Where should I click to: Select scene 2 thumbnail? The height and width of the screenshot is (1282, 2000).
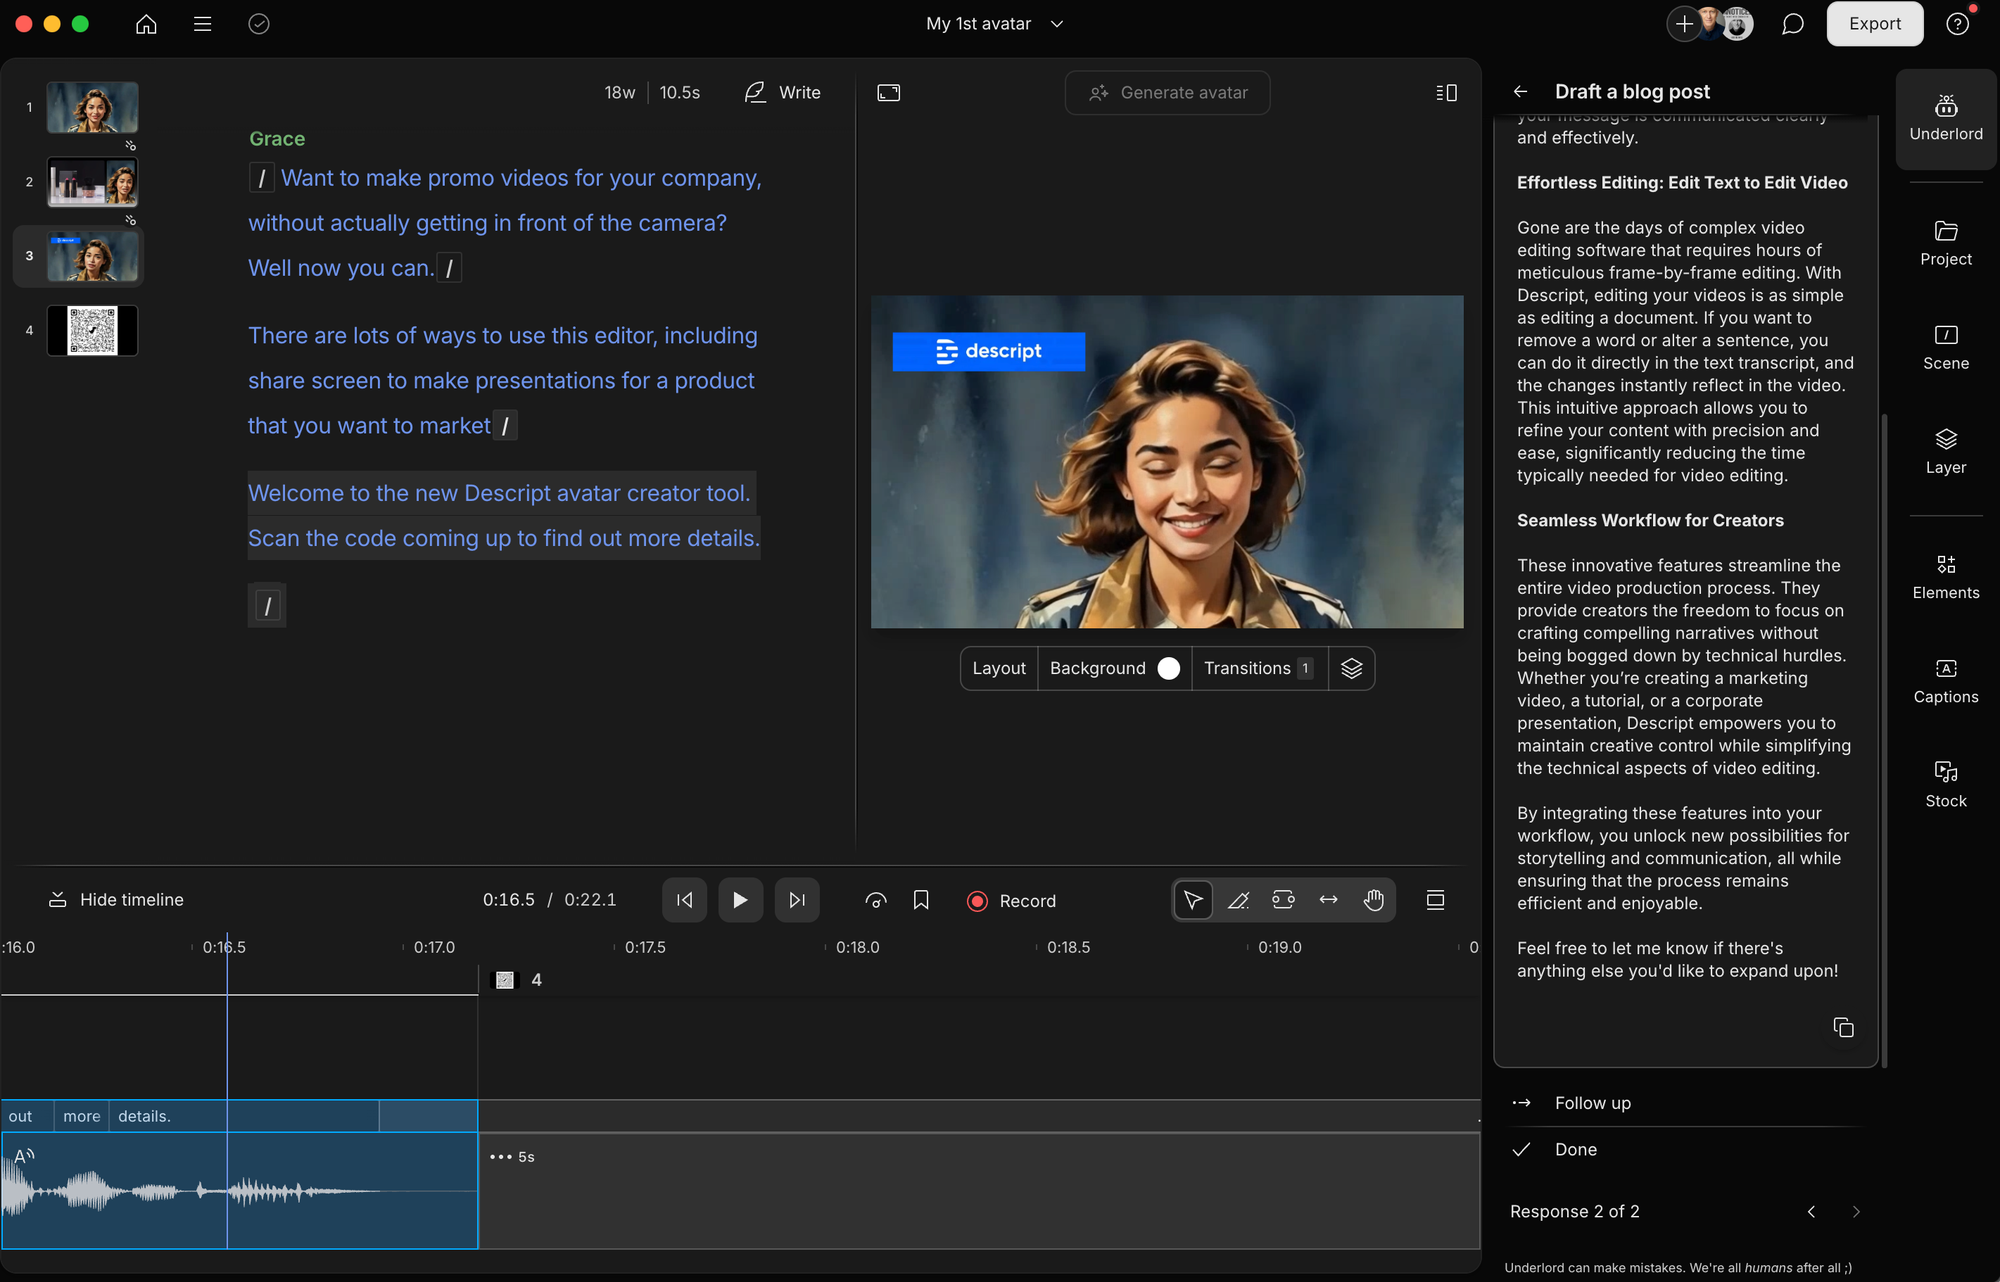pos(93,182)
